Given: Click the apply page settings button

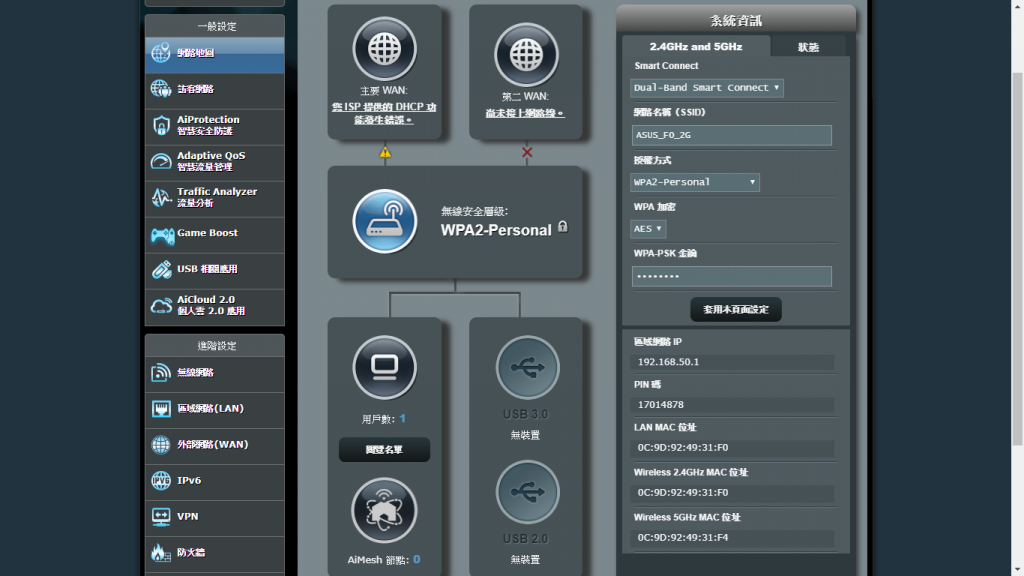Looking at the screenshot, I should [x=735, y=310].
